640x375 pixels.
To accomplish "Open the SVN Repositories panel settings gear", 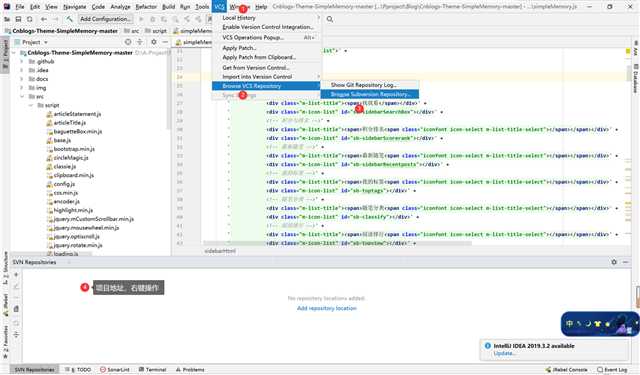I will point(614,262).
